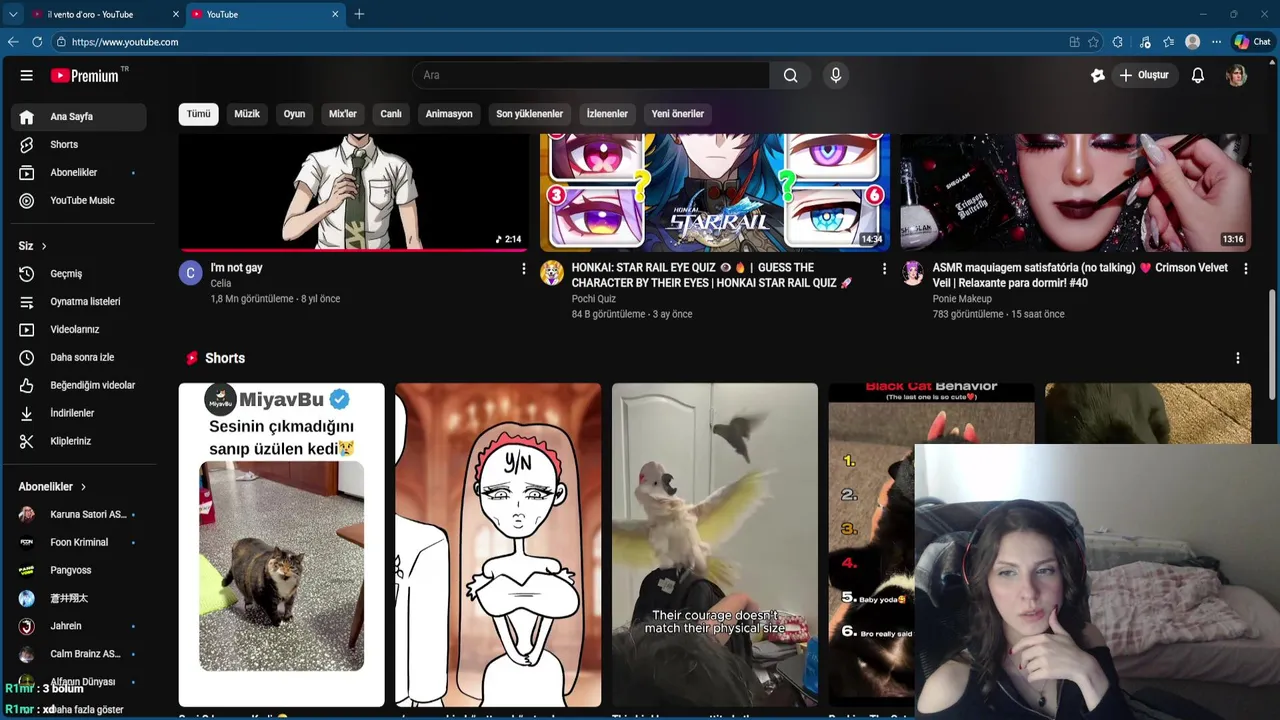Open Geçmiş history
Viewport: 1280px width, 720px height.
point(79,273)
